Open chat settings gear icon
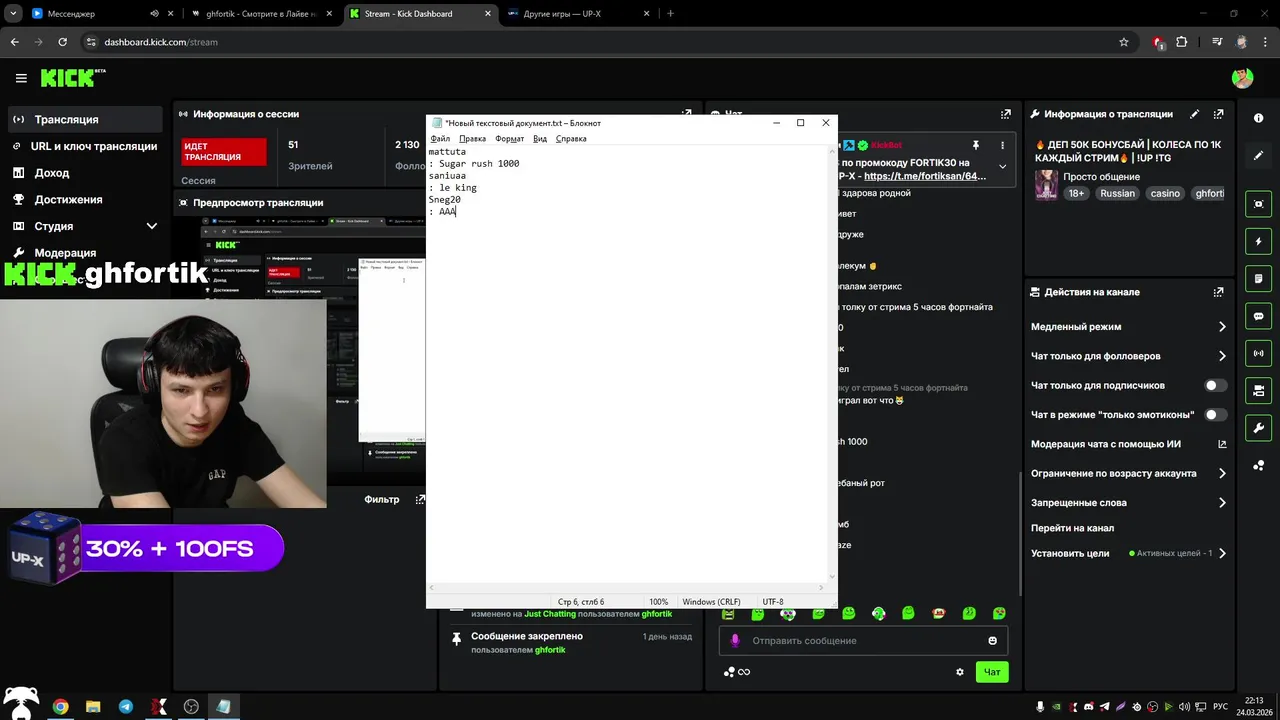This screenshot has width=1280, height=720. pyautogui.click(x=960, y=672)
